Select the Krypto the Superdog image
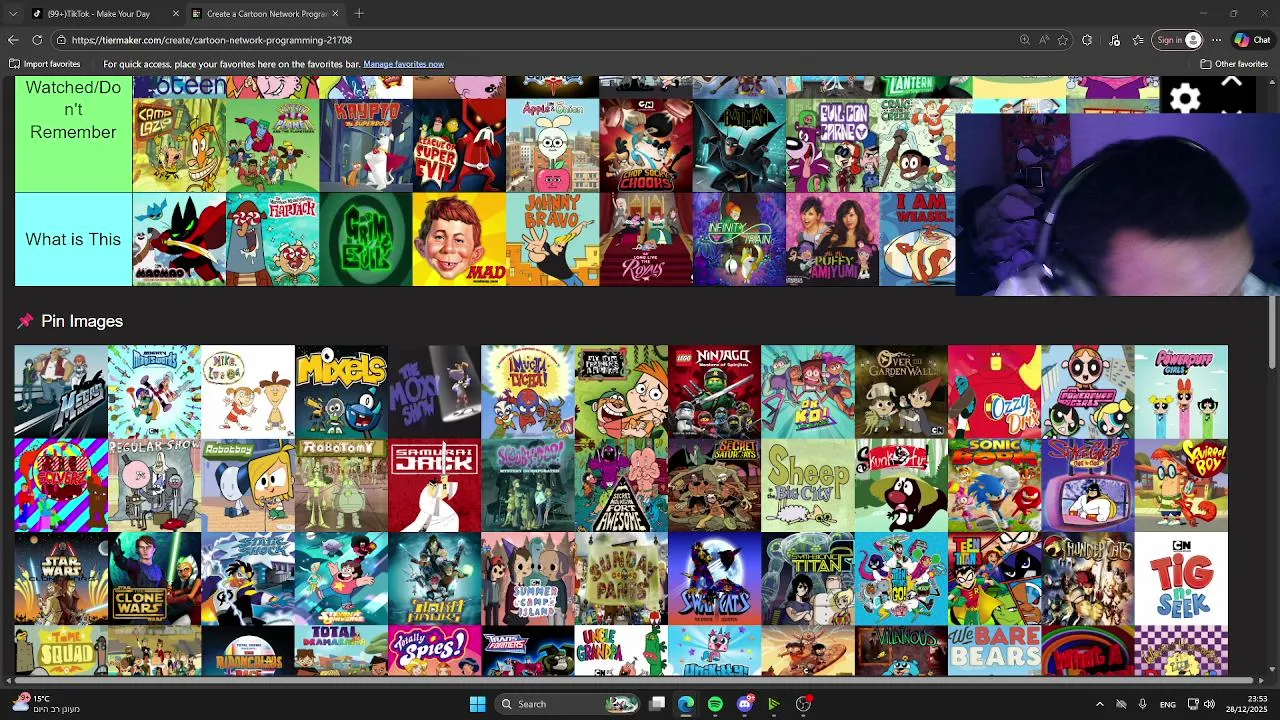The image size is (1280, 720). point(366,145)
